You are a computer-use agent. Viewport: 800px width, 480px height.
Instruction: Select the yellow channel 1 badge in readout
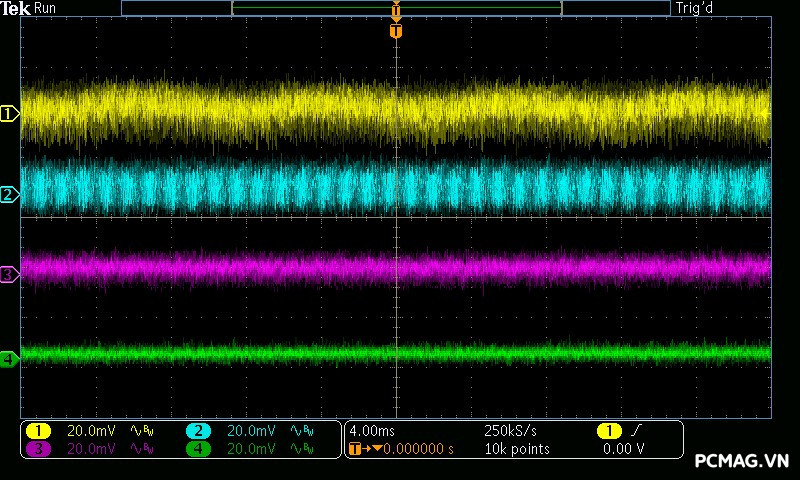37,431
